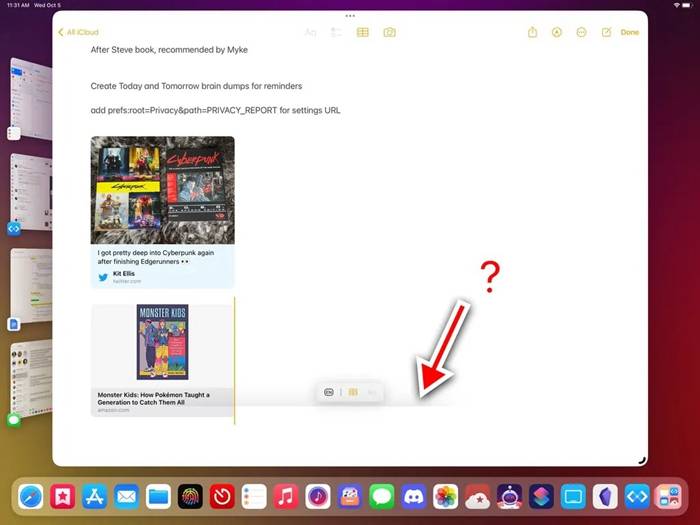Open the red timer app in dock

pos(222,496)
